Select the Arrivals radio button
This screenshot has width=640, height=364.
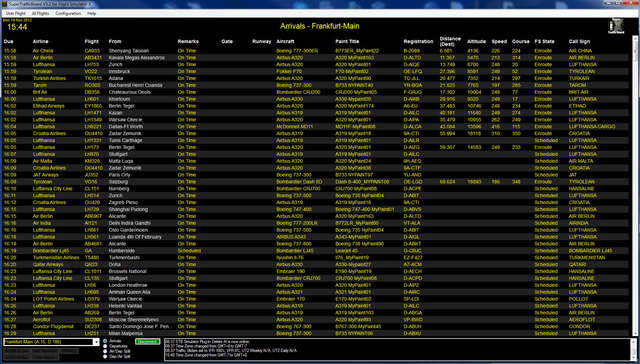coord(105,341)
